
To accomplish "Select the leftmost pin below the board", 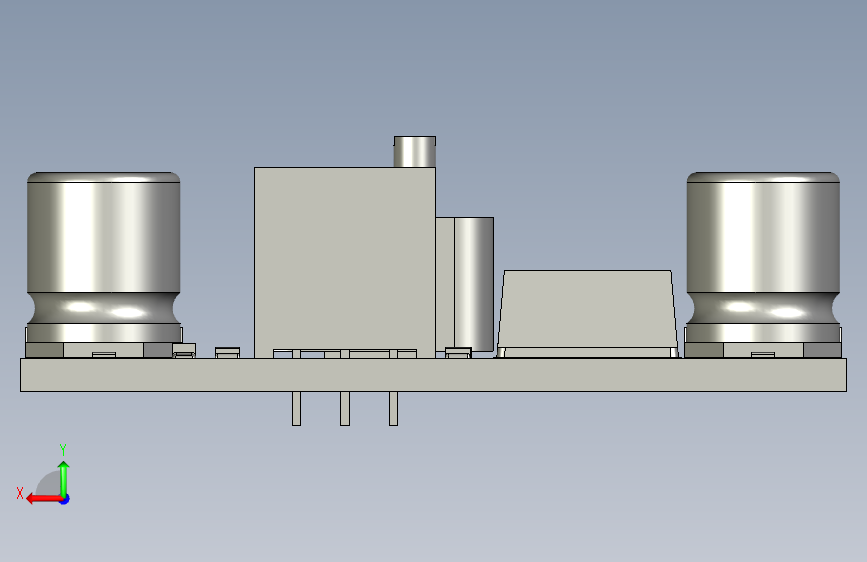I will tap(296, 409).
